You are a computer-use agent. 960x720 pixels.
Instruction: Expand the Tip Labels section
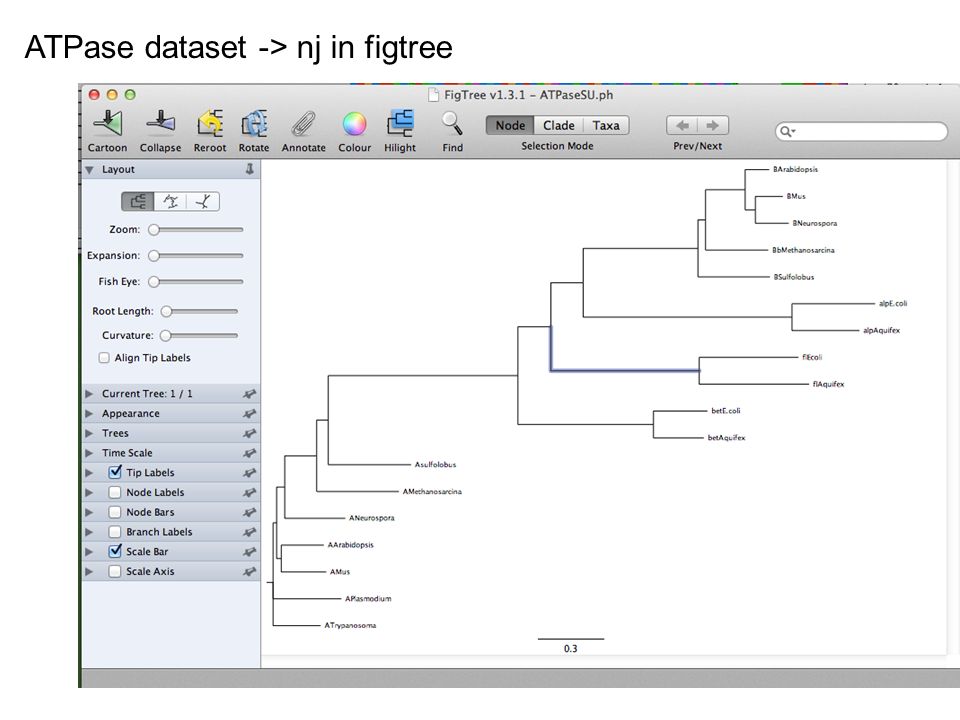pyautogui.click(x=89, y=473)
